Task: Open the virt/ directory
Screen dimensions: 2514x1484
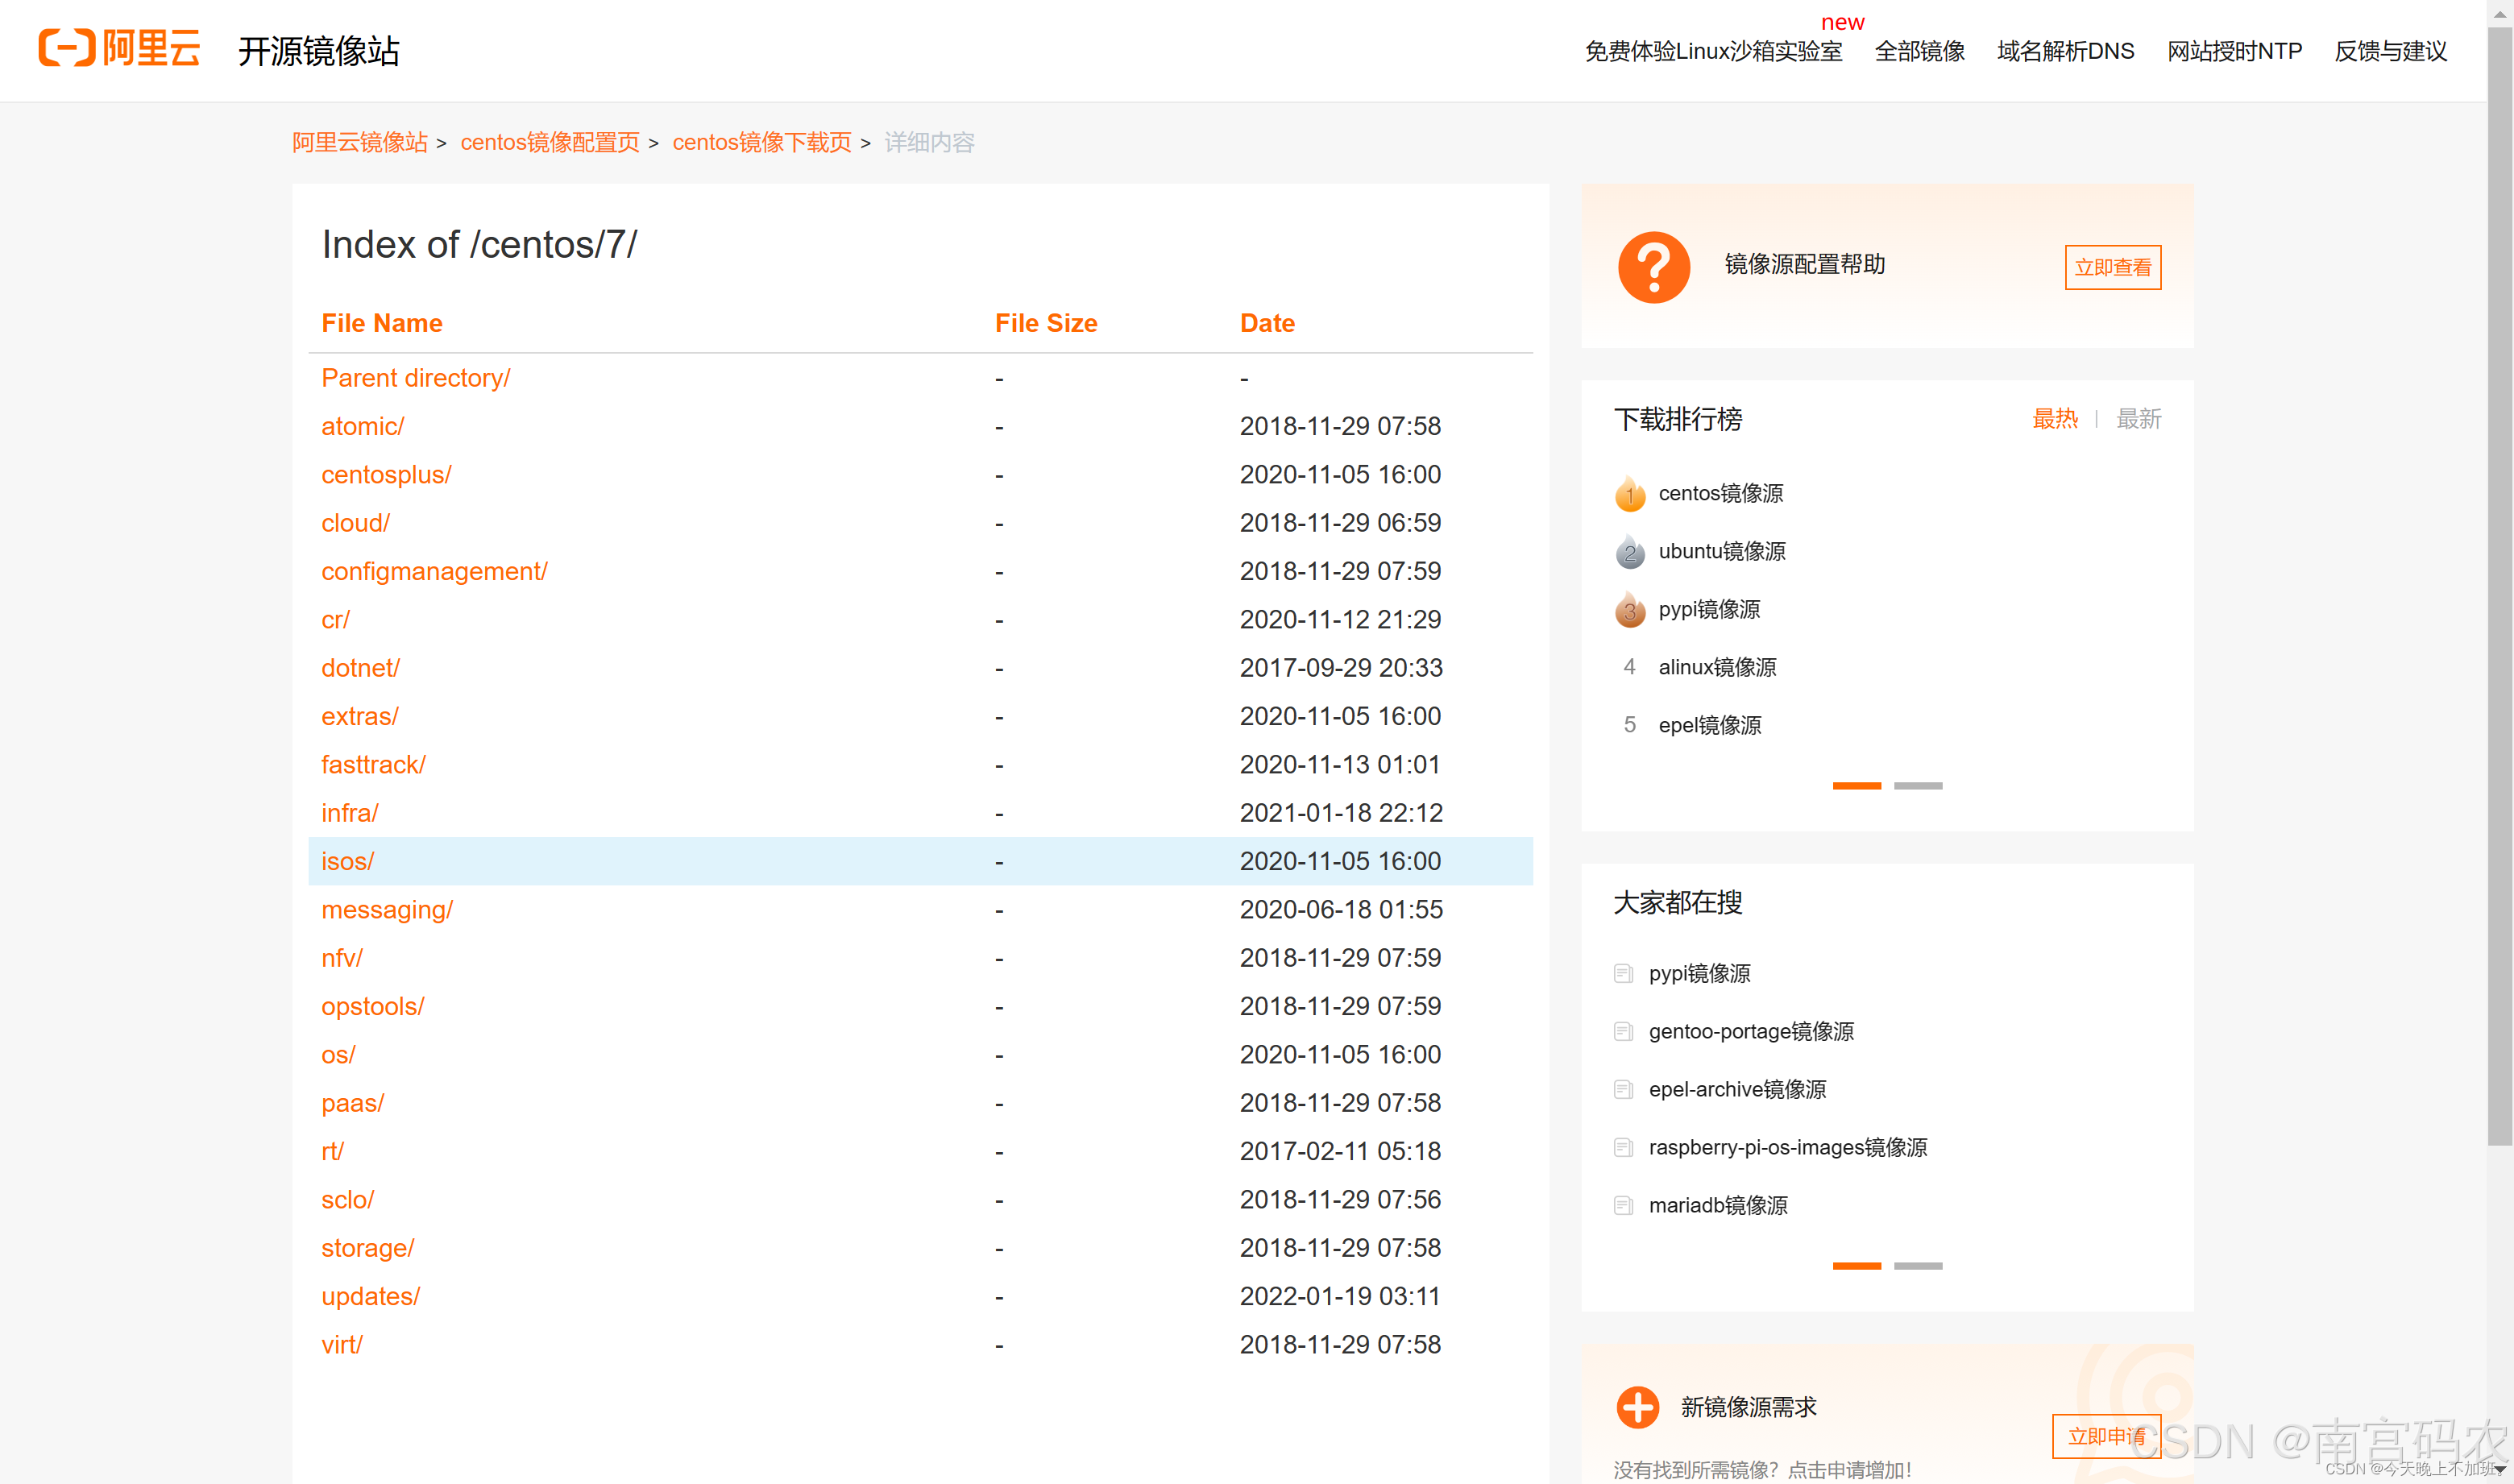Action: click(x=341, y=1344)
